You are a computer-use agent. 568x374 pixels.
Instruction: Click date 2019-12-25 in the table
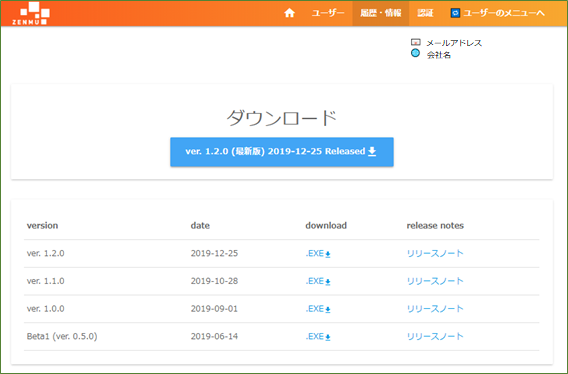click(x=214, y=253)
